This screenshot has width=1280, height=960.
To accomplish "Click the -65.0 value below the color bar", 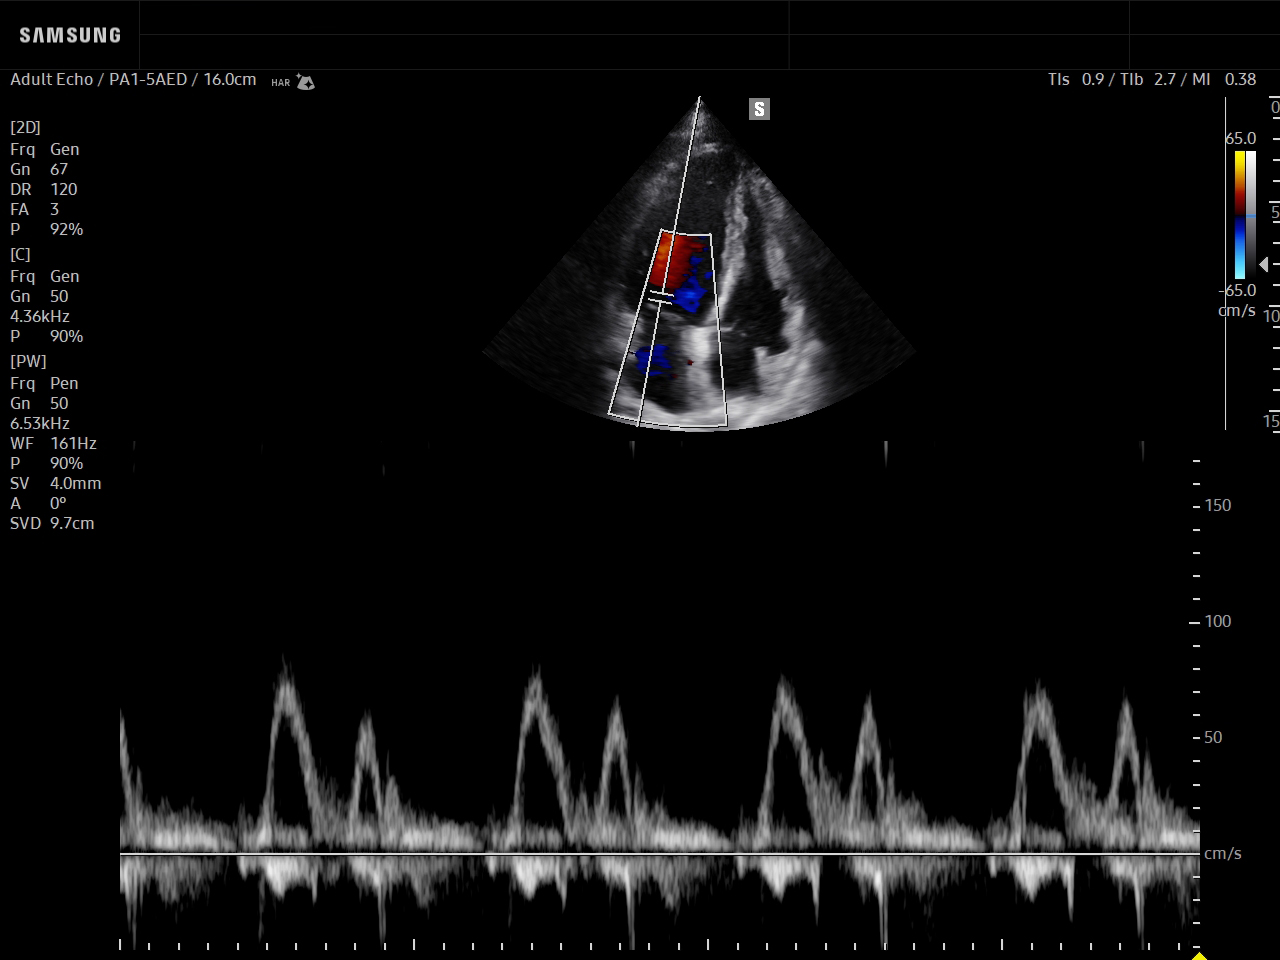I will [1238, 290].
